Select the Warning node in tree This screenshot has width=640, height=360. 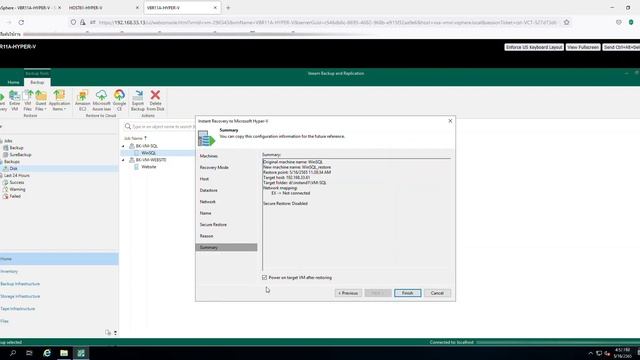click(x=17, y=189)
